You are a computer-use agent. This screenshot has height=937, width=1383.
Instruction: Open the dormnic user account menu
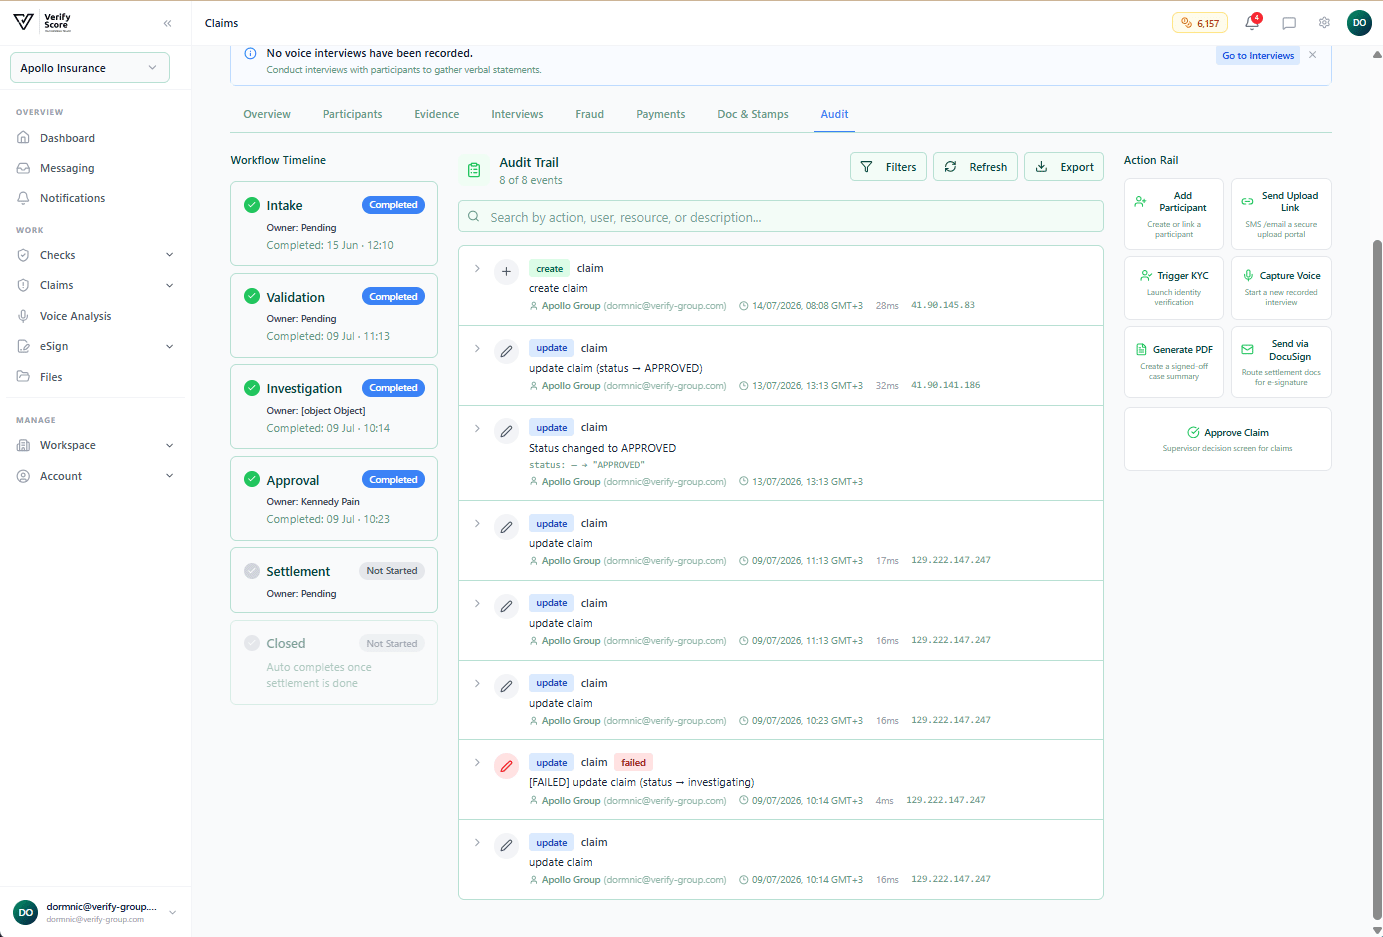coord(95,912)
